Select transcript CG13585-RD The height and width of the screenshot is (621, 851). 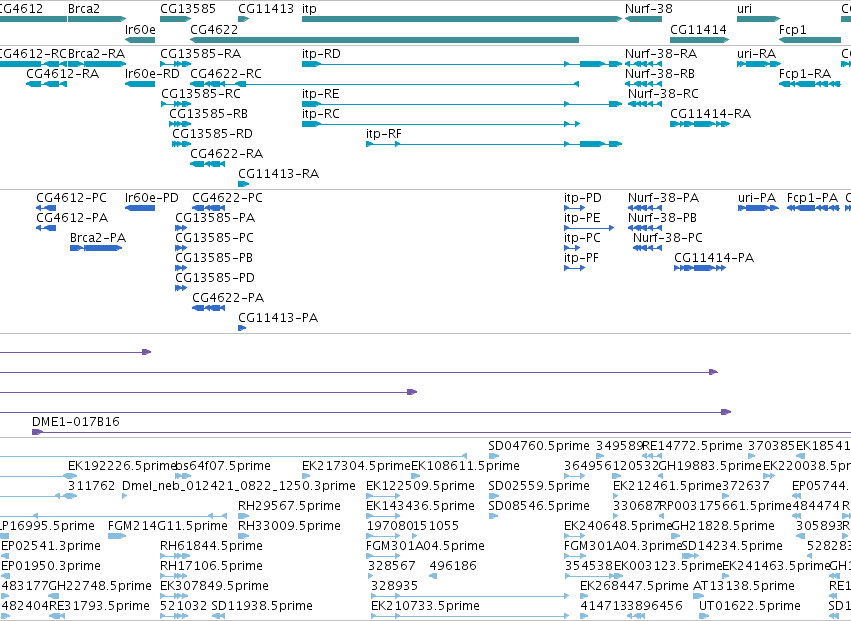coord(182,144)
